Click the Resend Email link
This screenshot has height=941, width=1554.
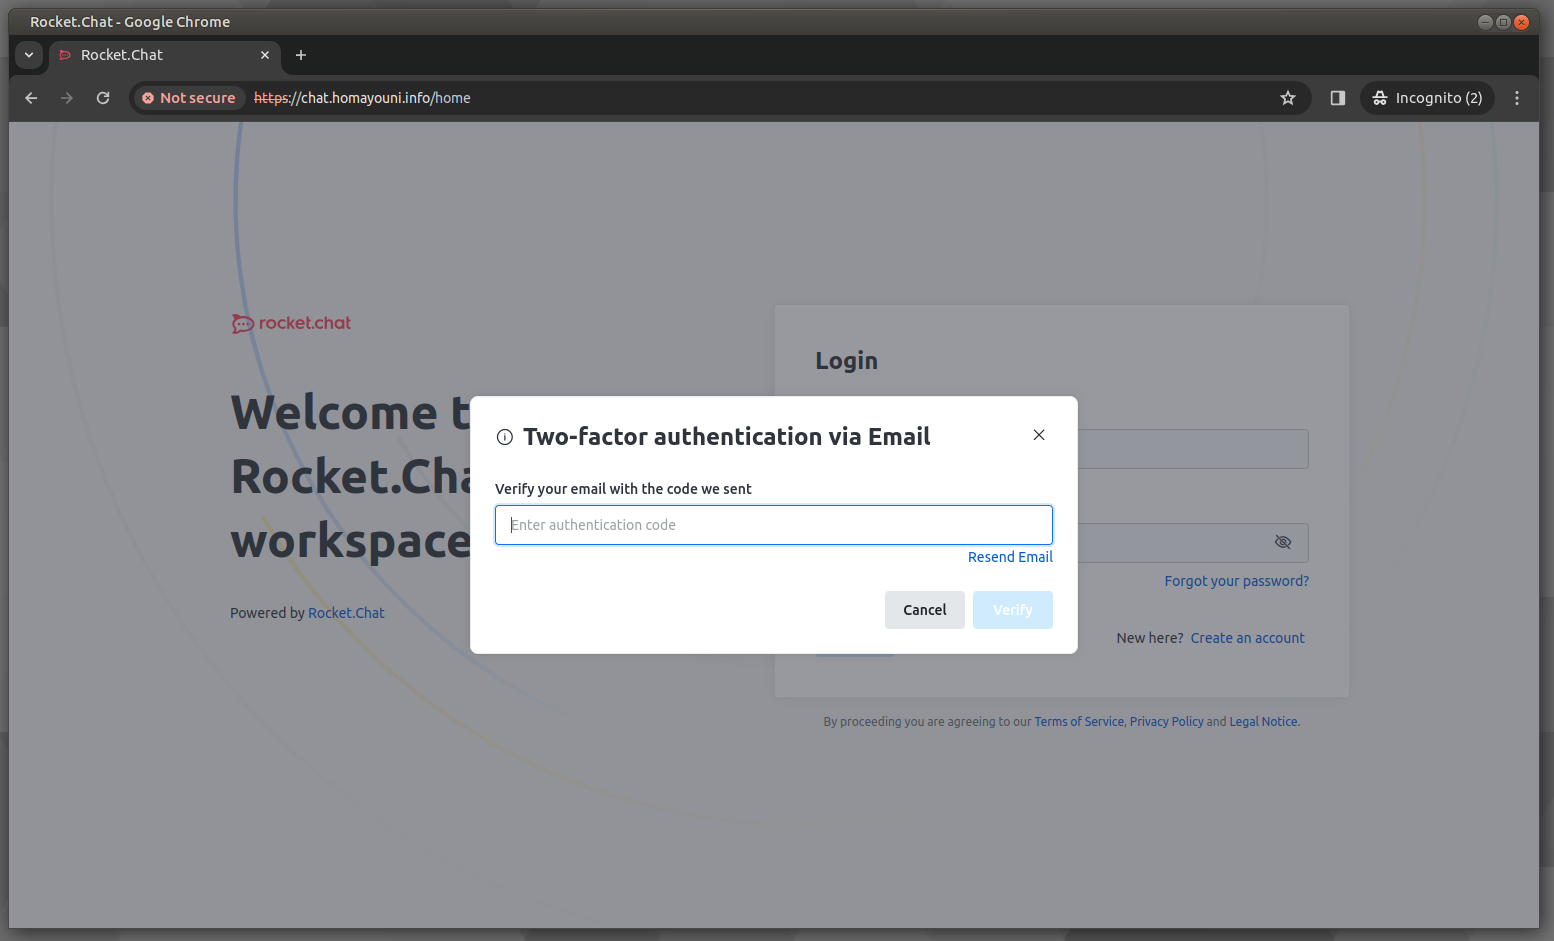click(1010, 557)
